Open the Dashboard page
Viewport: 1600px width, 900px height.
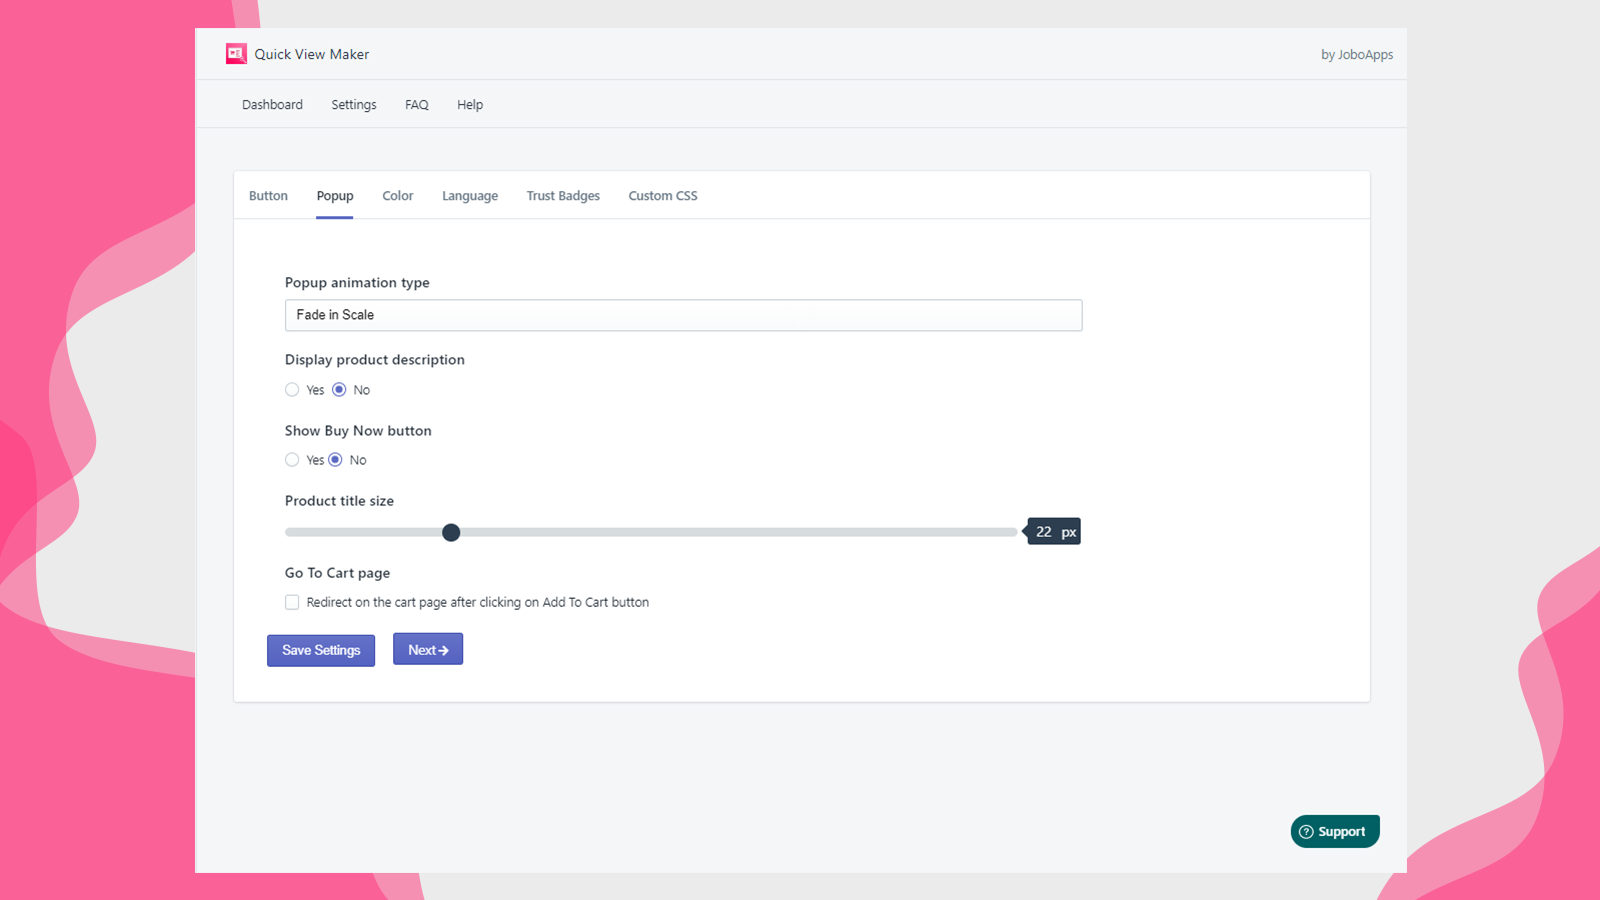pyautogui.click(x=271, y=104)
